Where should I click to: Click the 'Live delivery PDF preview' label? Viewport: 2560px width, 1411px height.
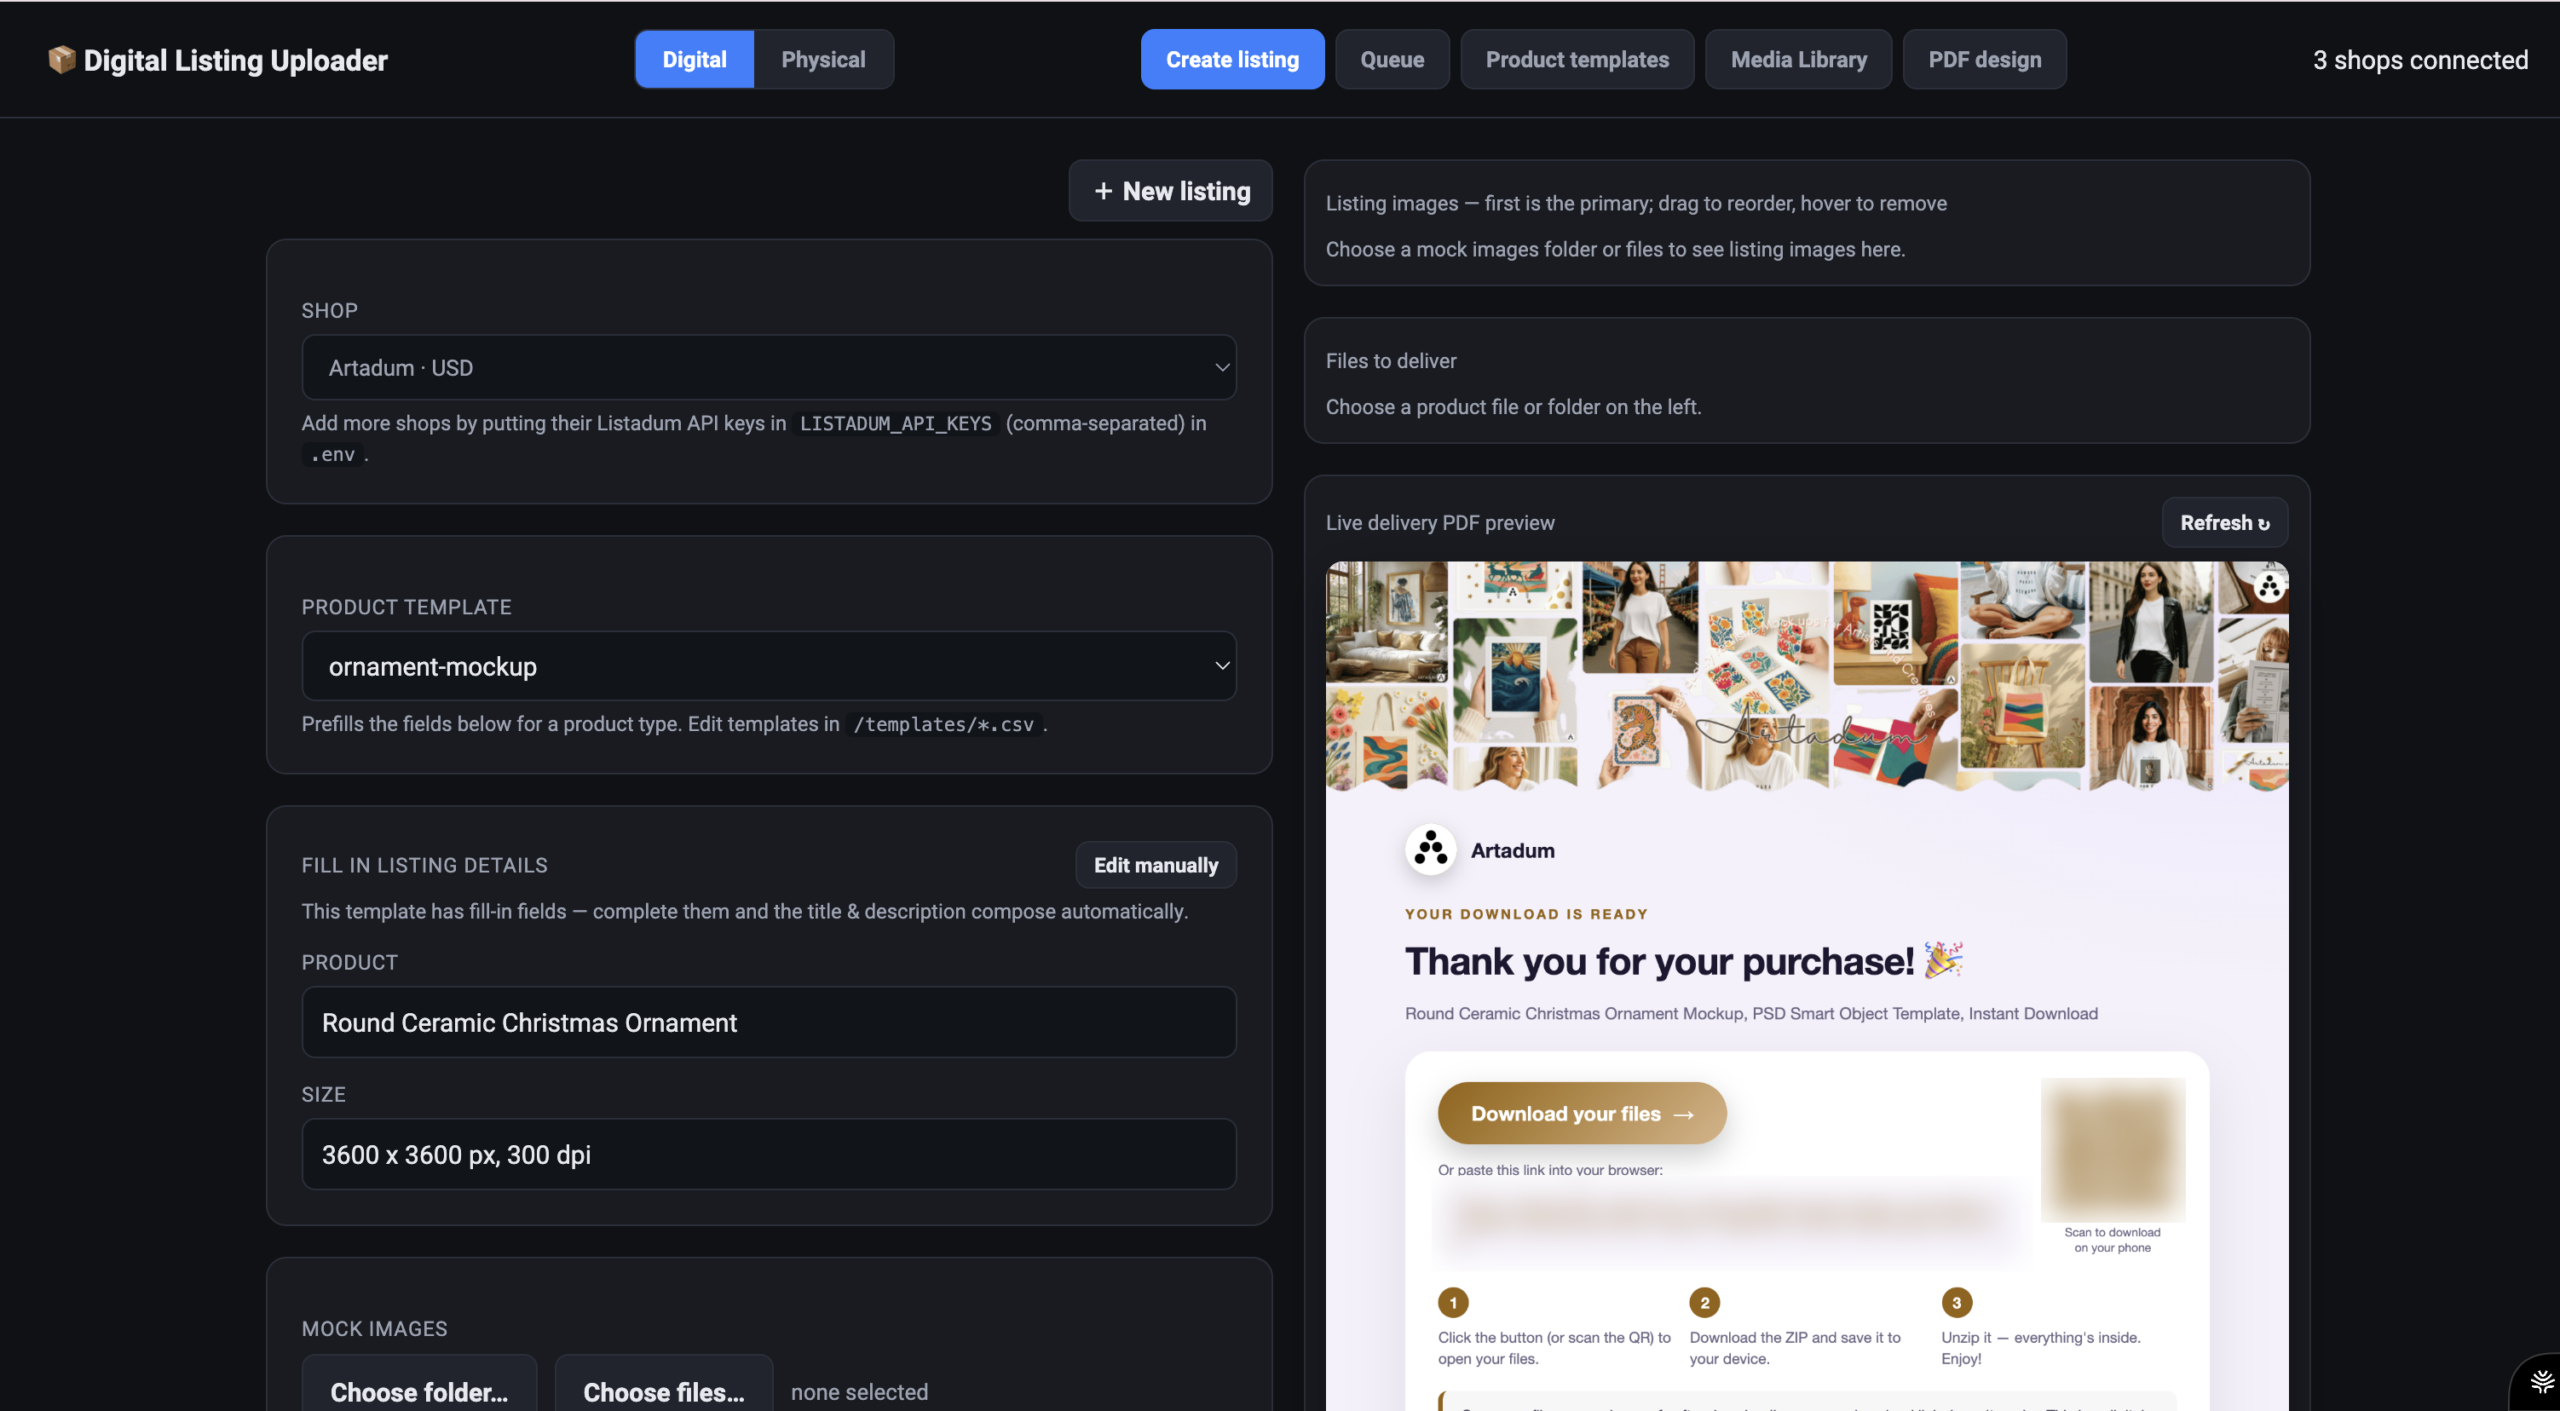[x=1440, y=523]
